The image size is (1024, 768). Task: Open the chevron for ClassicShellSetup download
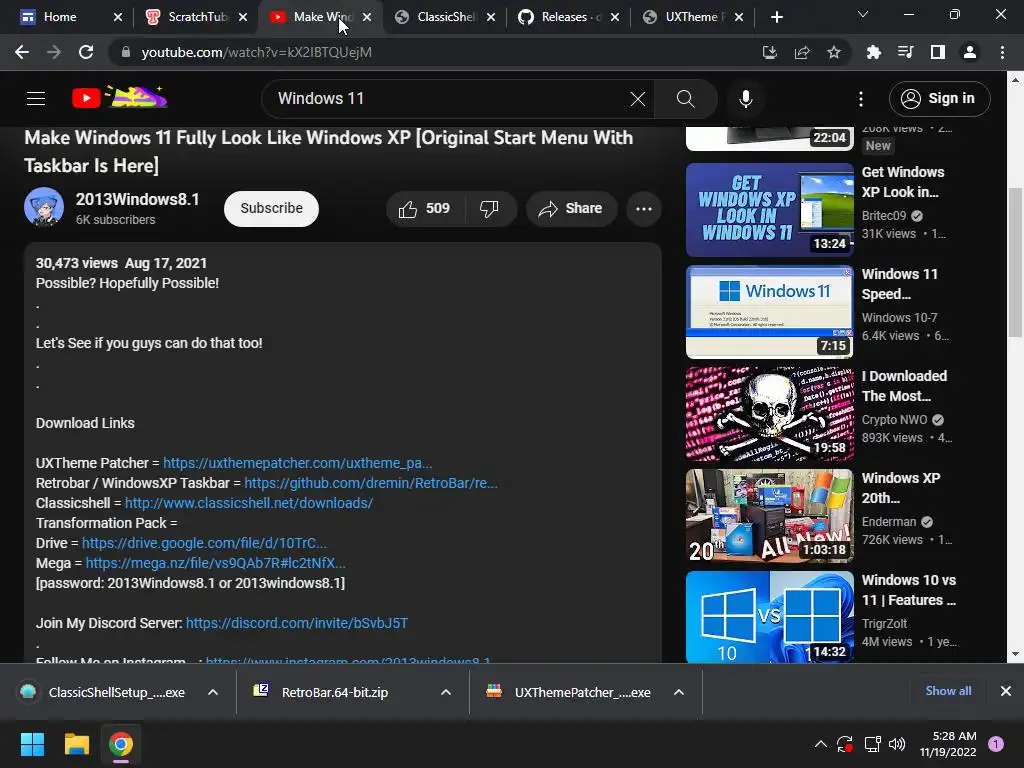[x=213, y=692]
